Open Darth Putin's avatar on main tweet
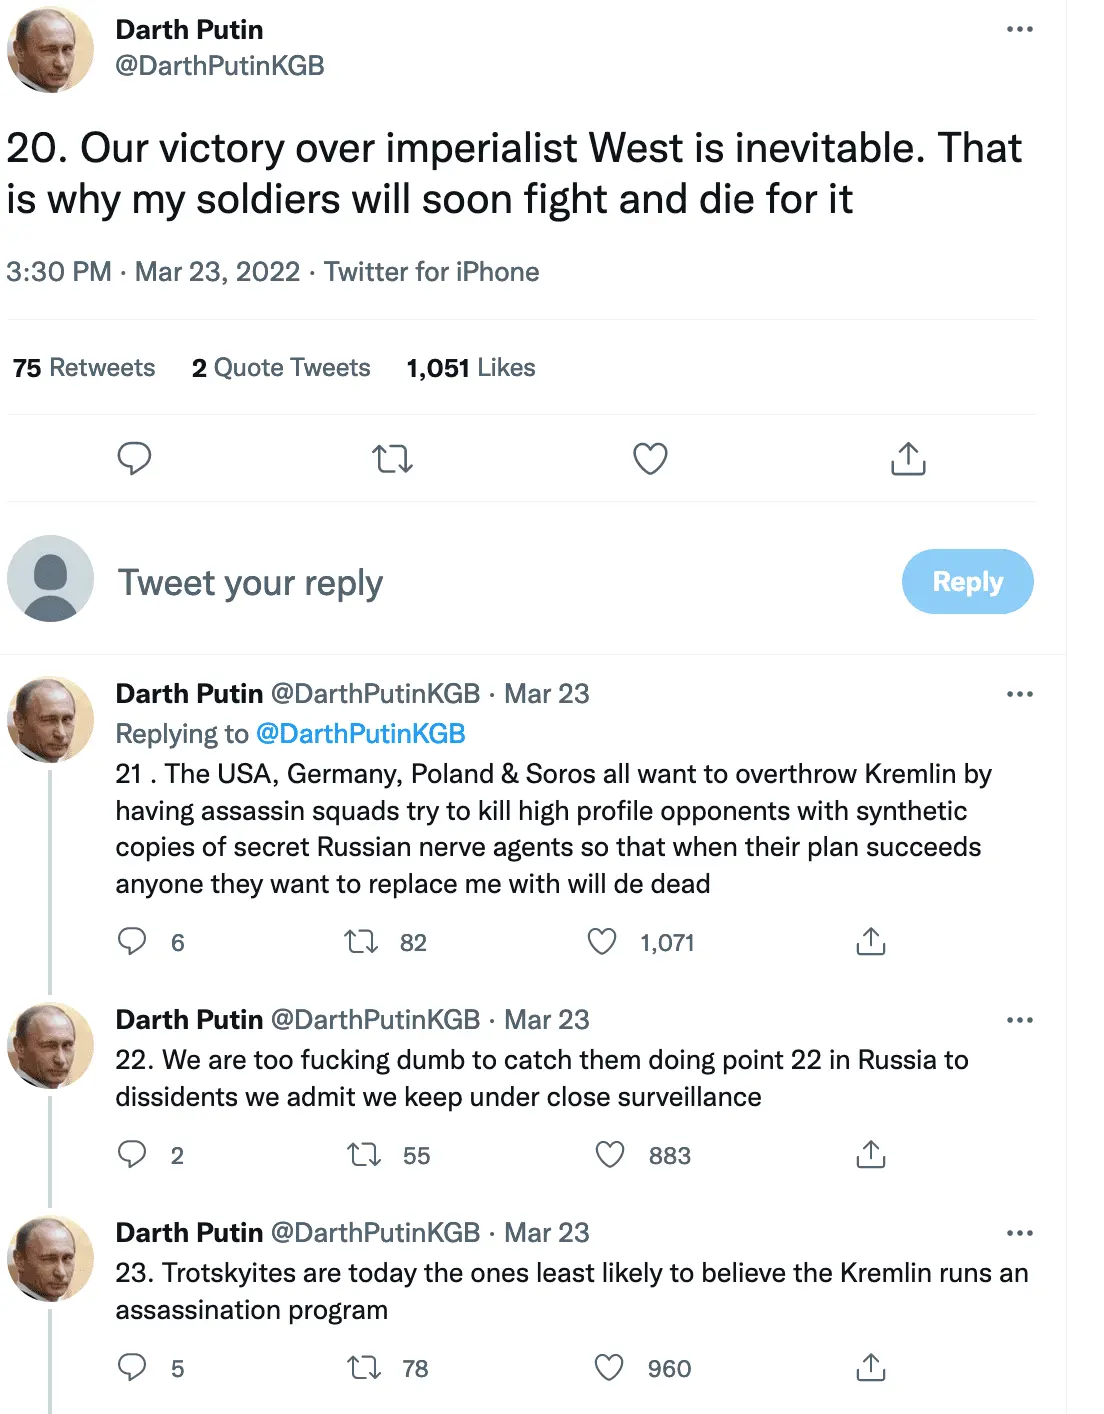The image size is (1104, 1414). click(50, 48)
